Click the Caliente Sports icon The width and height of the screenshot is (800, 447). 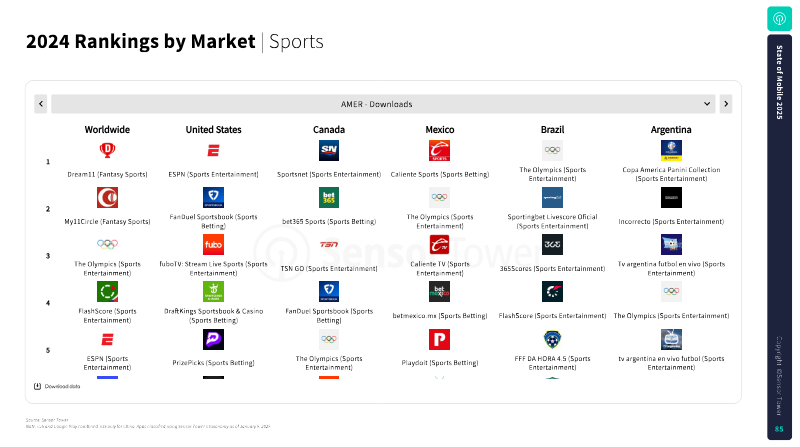[x=439, y=151]
